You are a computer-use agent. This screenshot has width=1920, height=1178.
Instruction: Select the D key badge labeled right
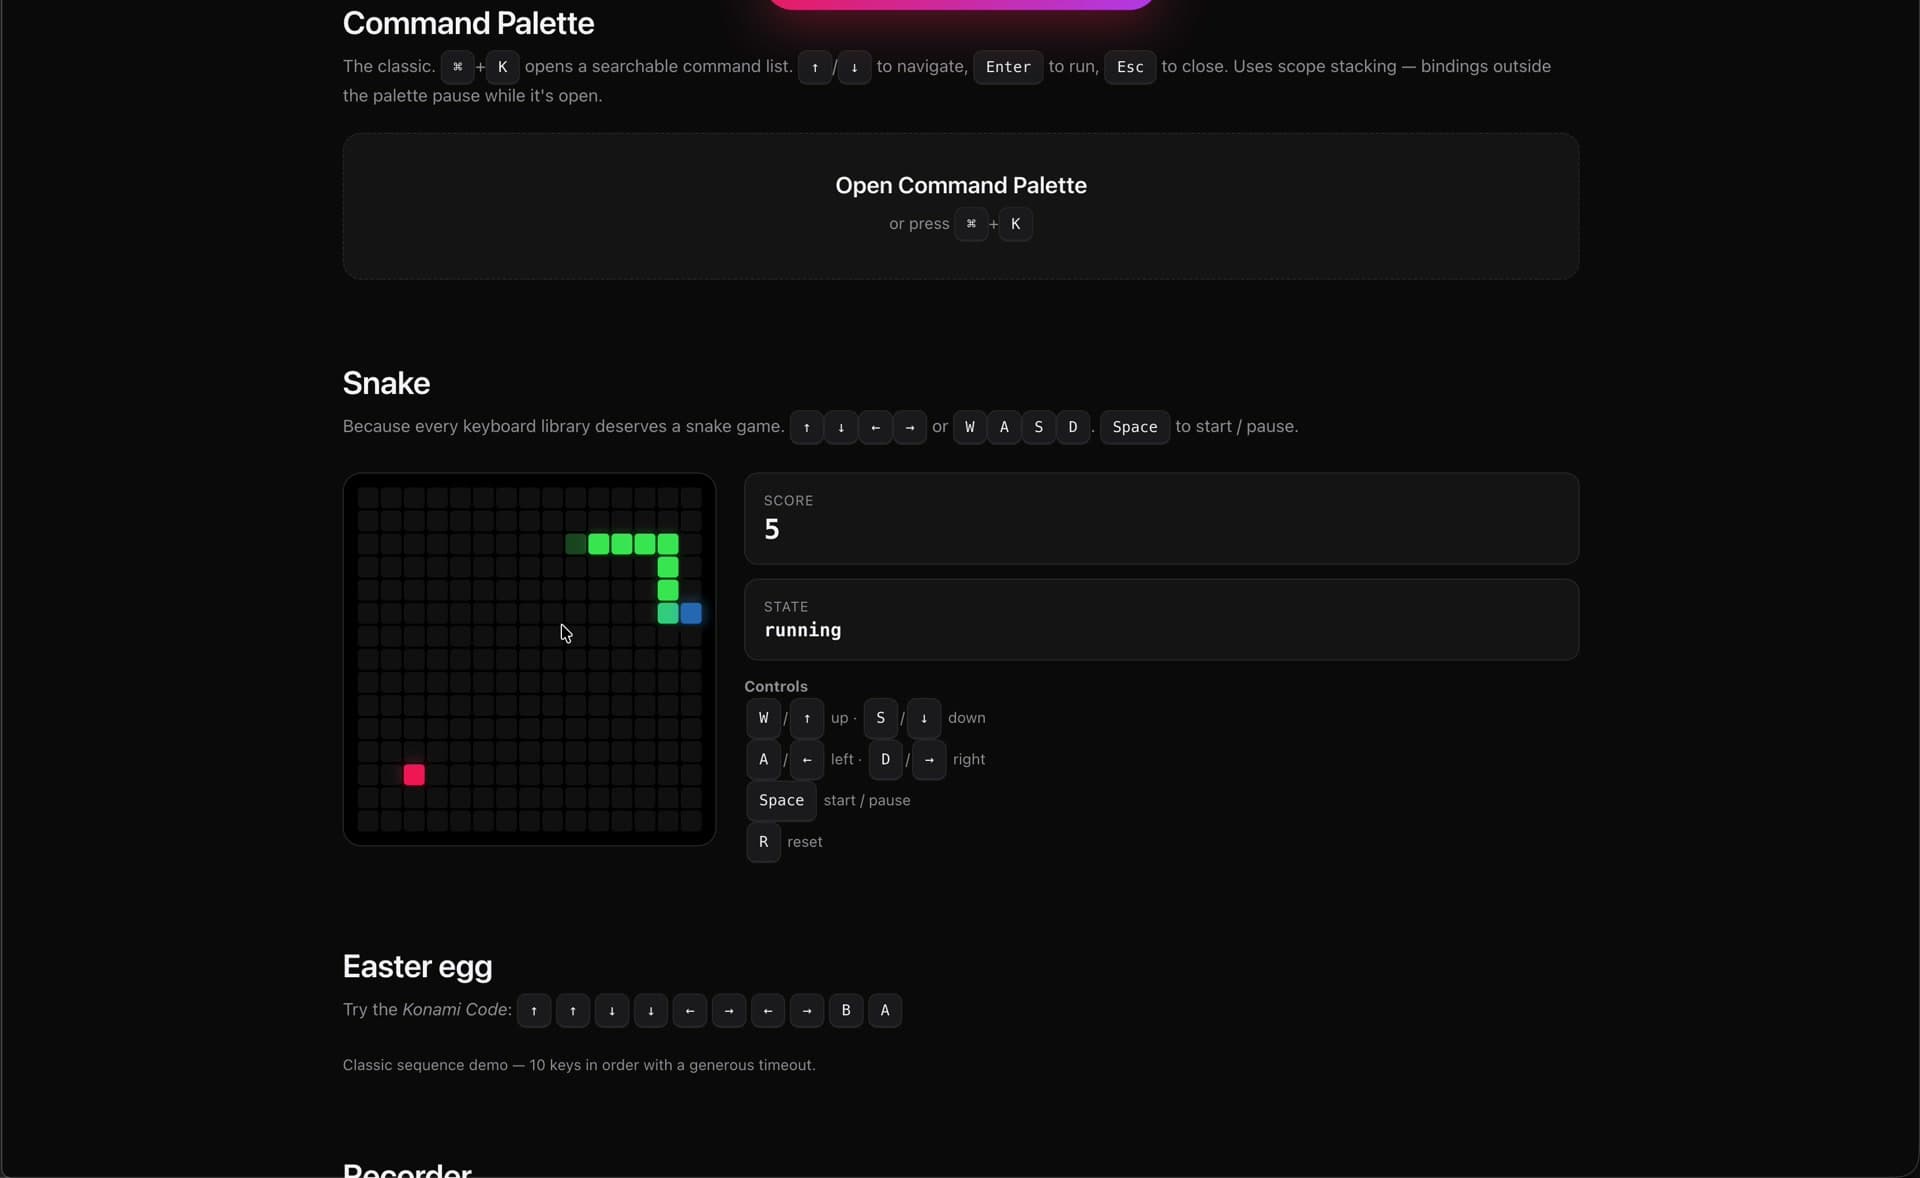[887, 760]
